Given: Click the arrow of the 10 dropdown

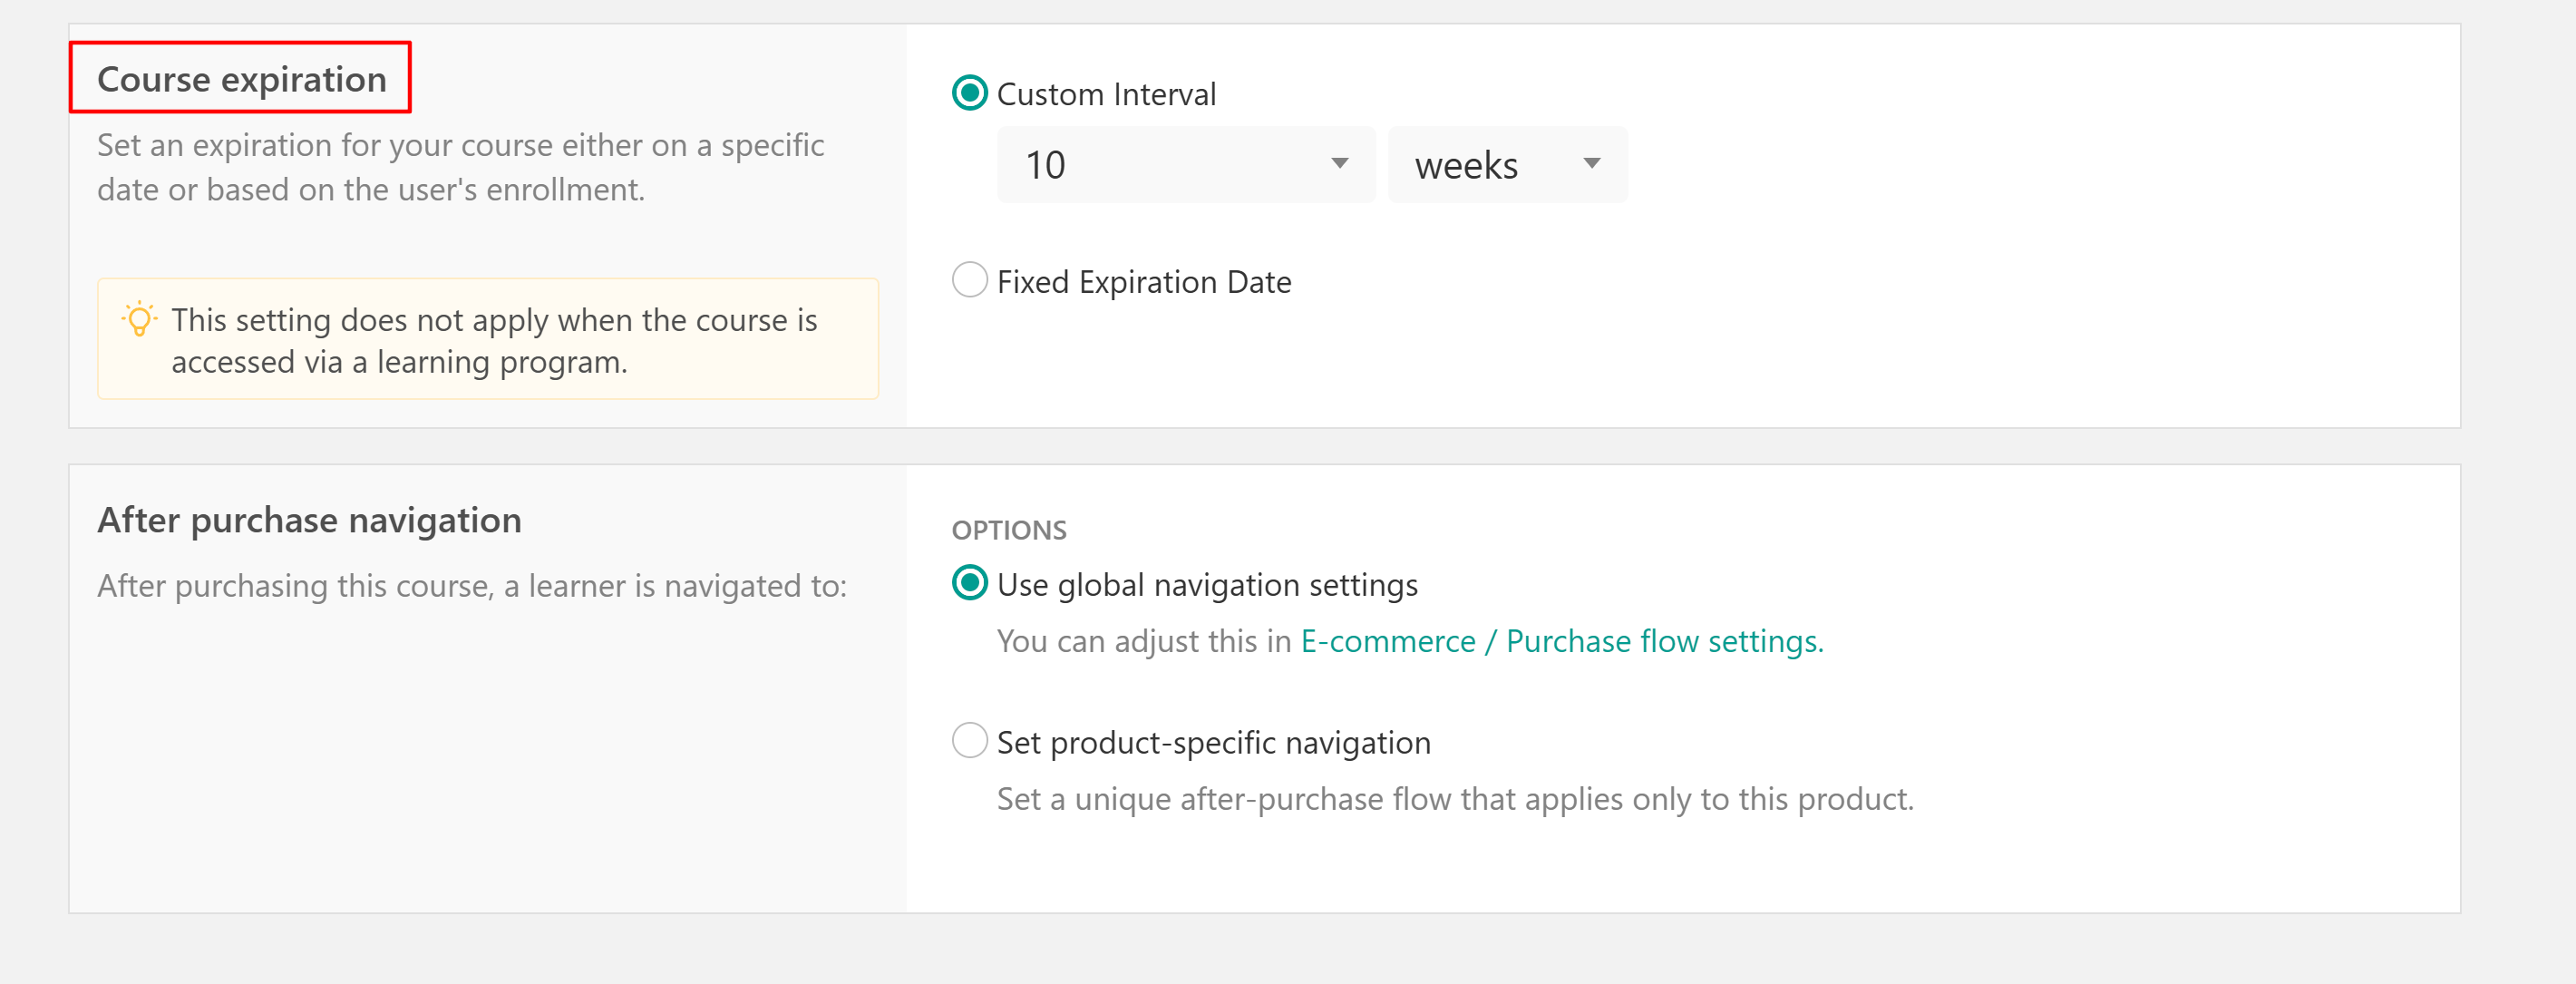Looking at the screenshot, I should (1339, 164).
